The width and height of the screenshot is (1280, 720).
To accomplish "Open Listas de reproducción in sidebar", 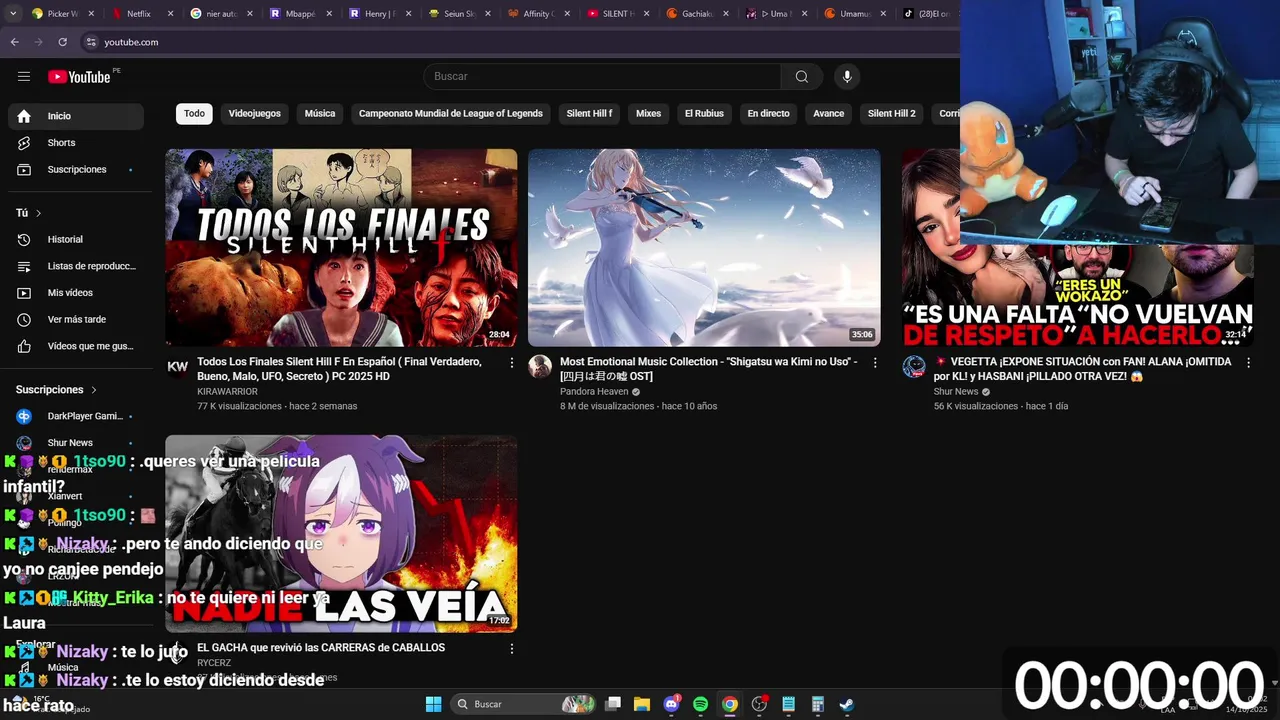I will [x=76, y=266].
